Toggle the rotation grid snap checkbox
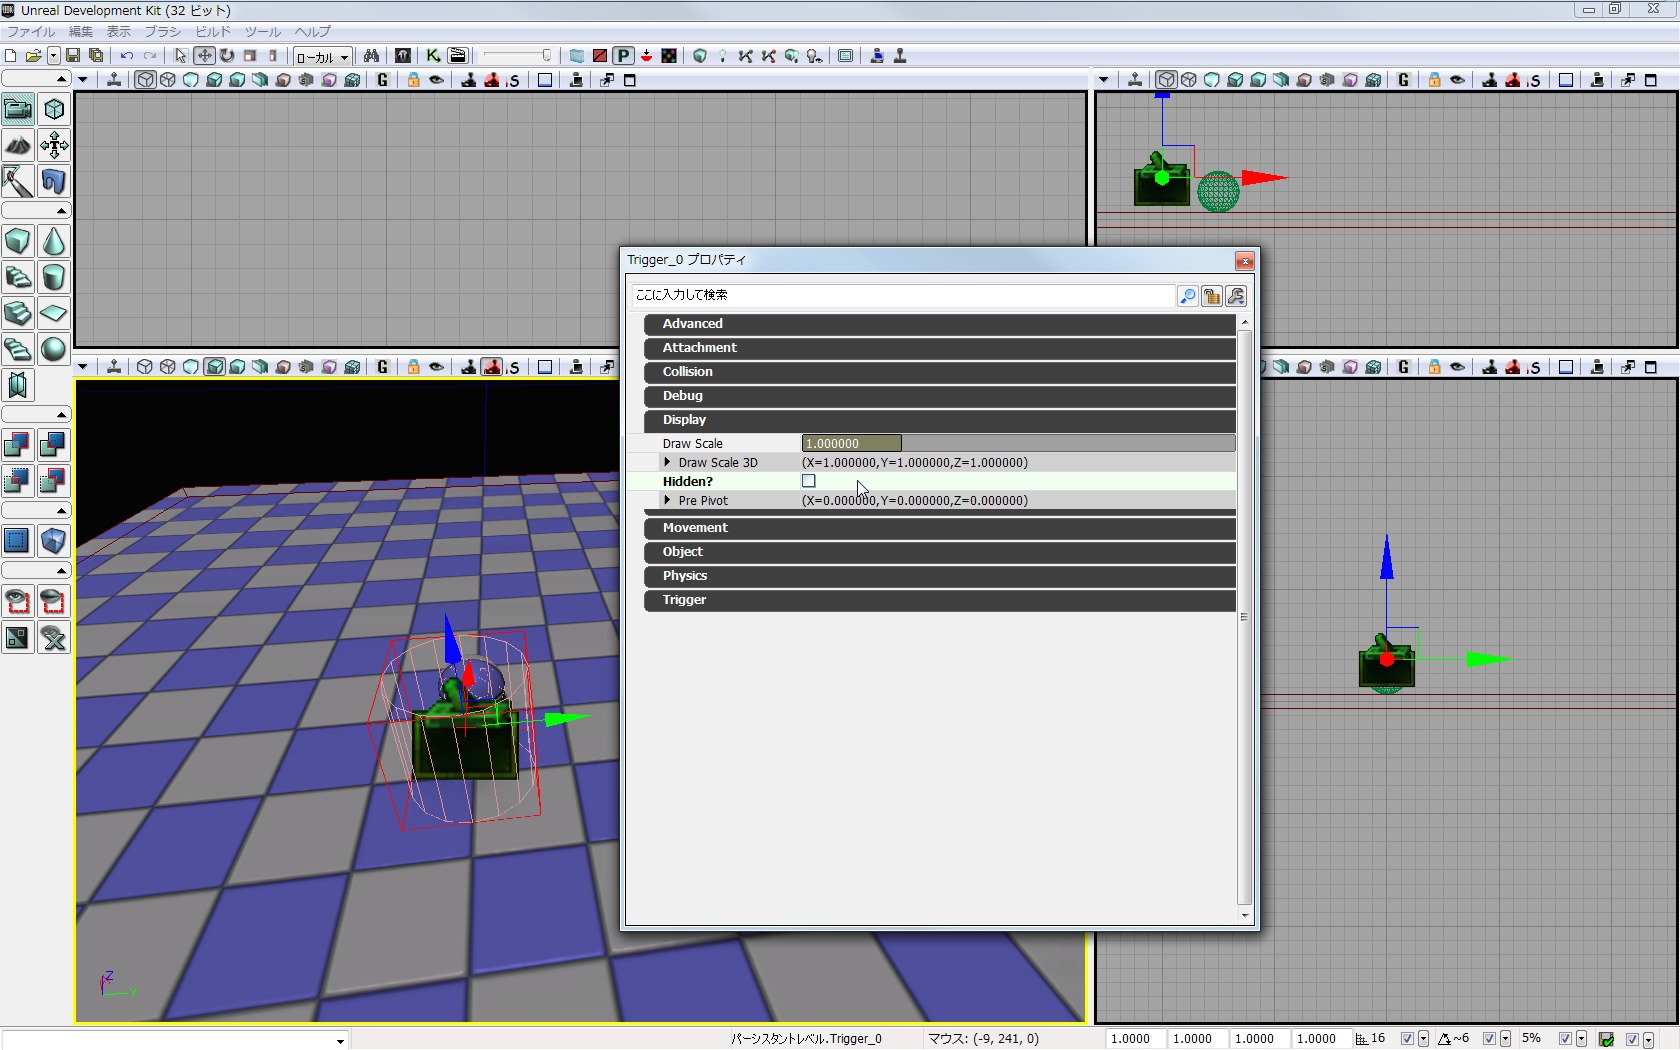 tap(1489, 1039)
